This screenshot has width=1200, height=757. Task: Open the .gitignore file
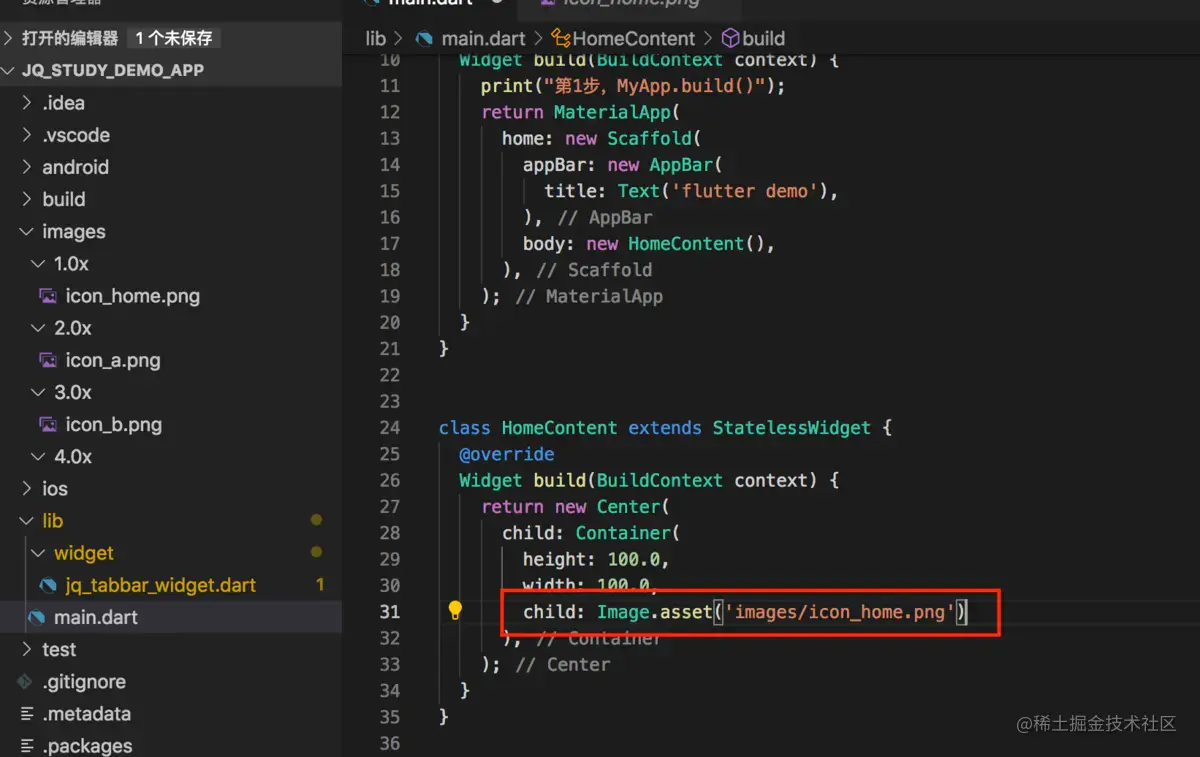pos(84,682)
